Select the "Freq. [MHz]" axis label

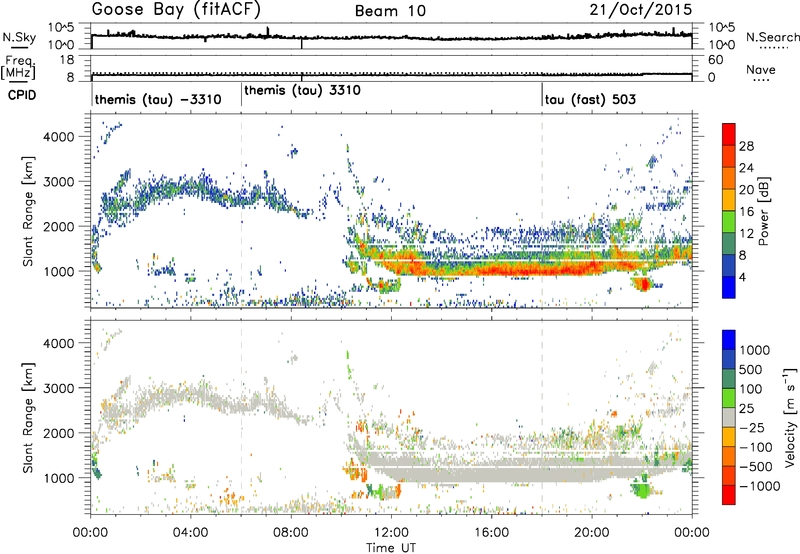(18, 67)
